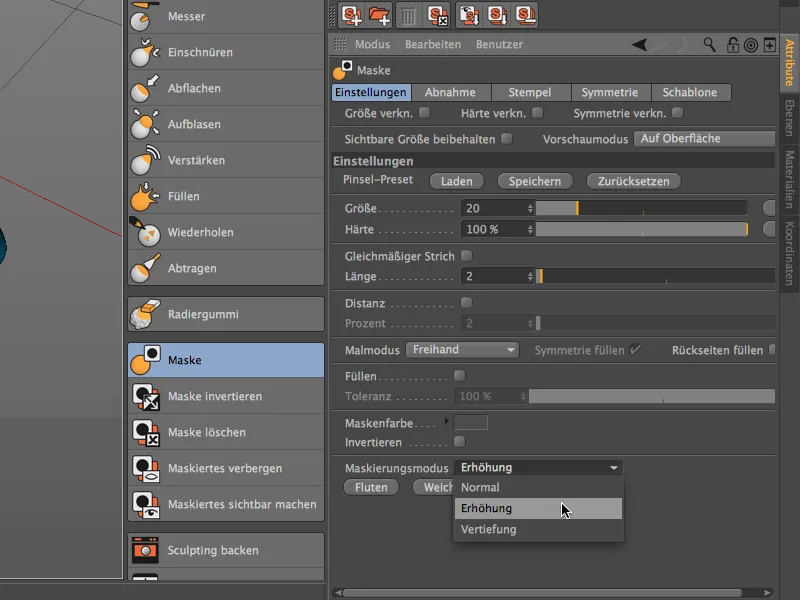Select the Messer sculpt tool

pos(226,17)
